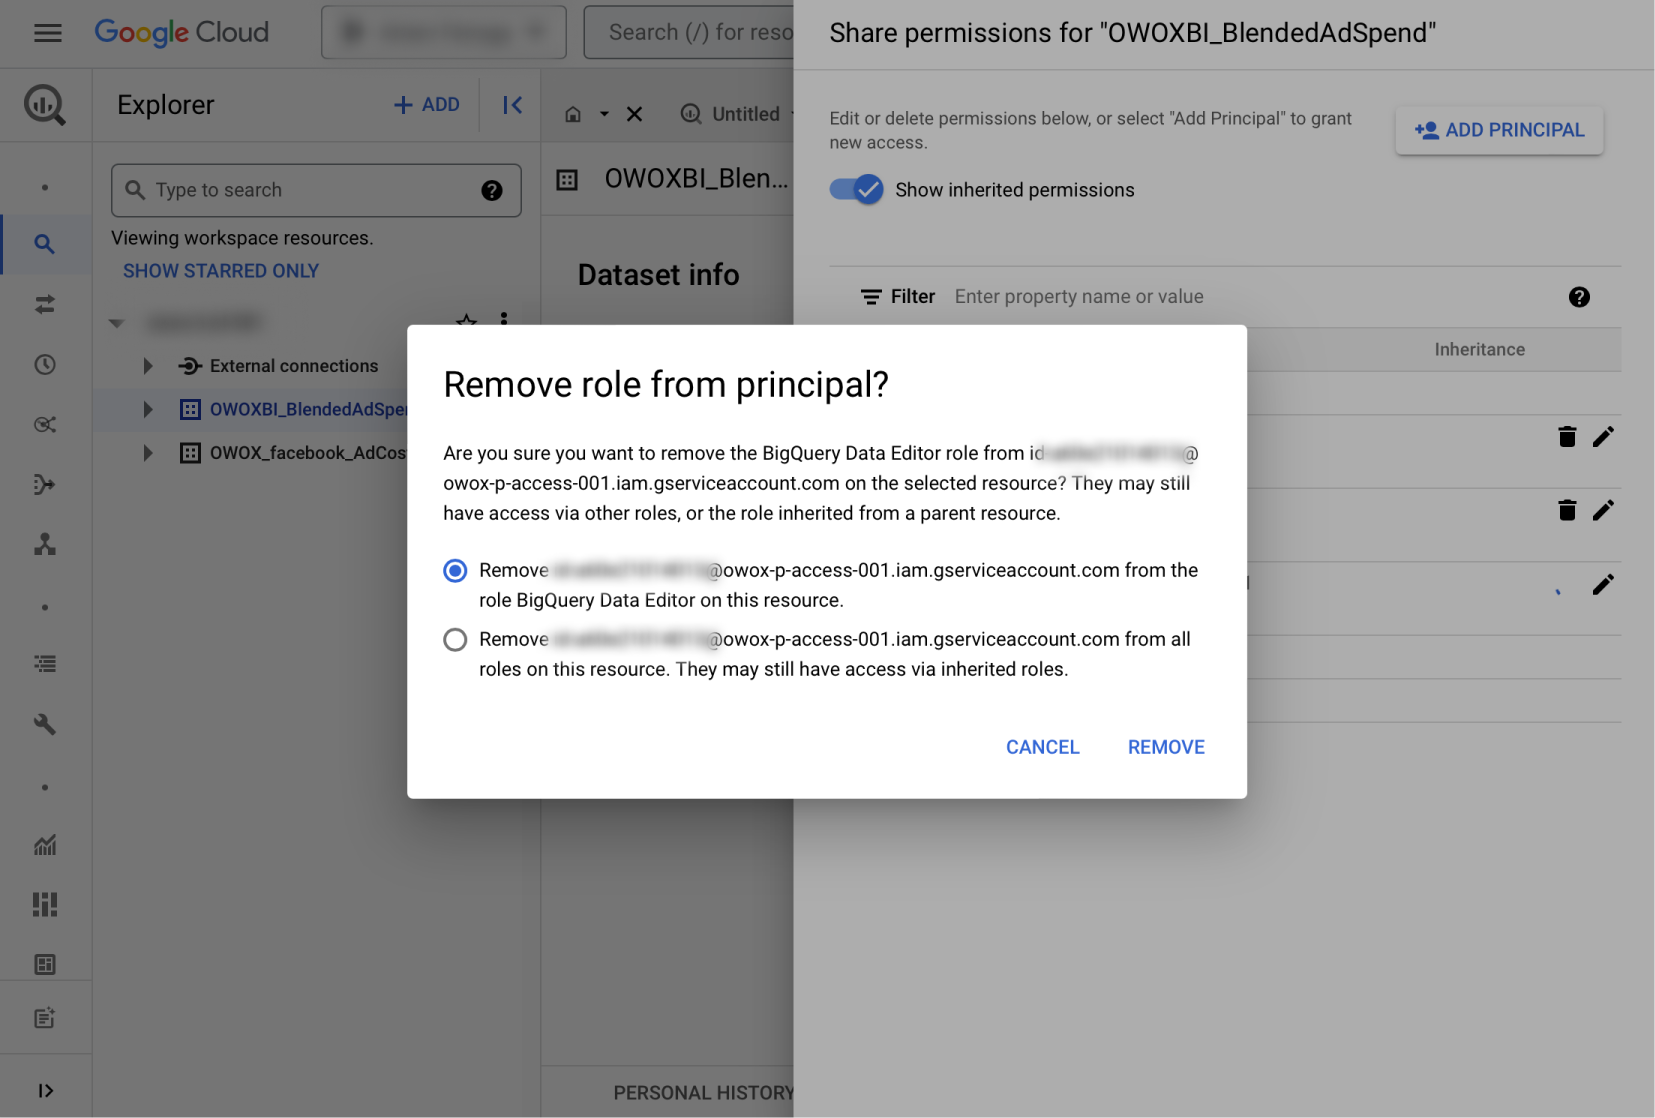Open the home tab dropdown arrow
This screenshot has width=1655, height=1118.
[604, 114]
